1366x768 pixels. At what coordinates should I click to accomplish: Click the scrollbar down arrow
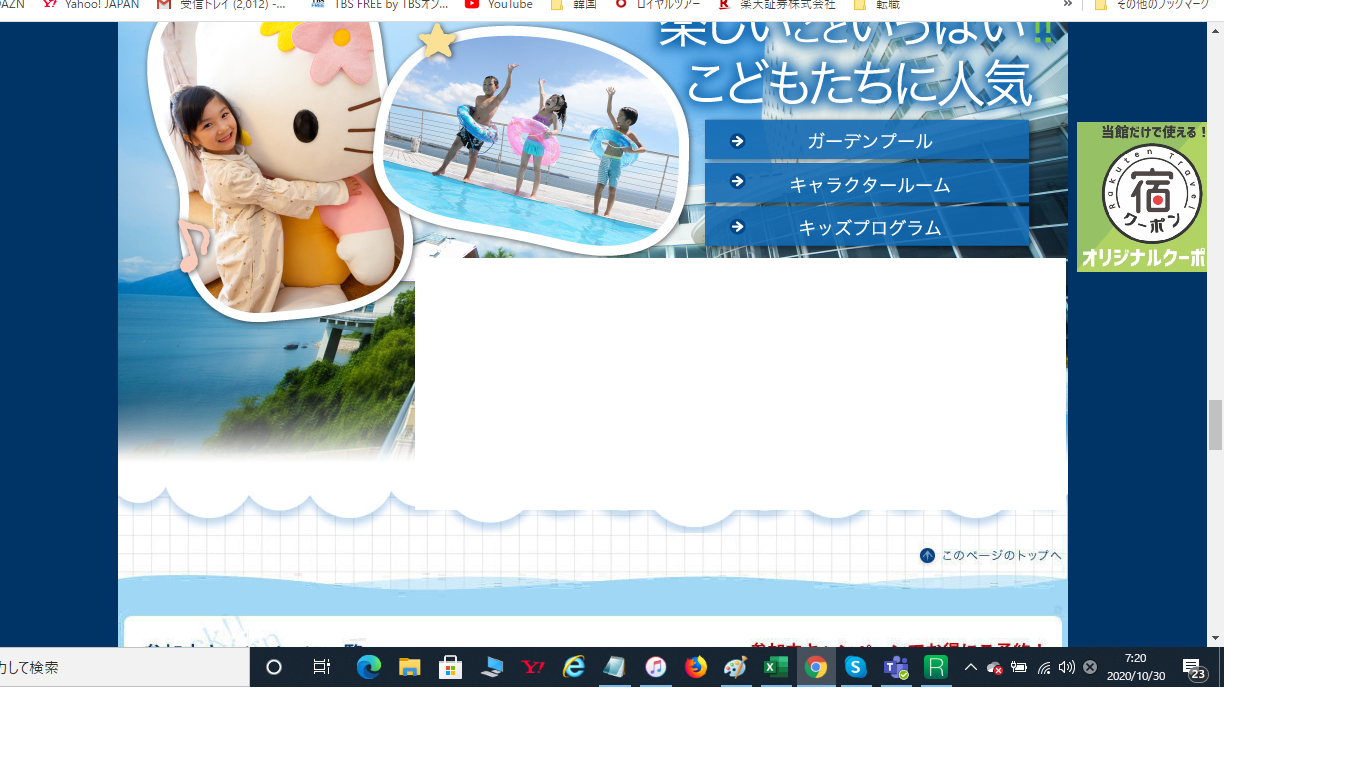click(x=1215, y=638)
